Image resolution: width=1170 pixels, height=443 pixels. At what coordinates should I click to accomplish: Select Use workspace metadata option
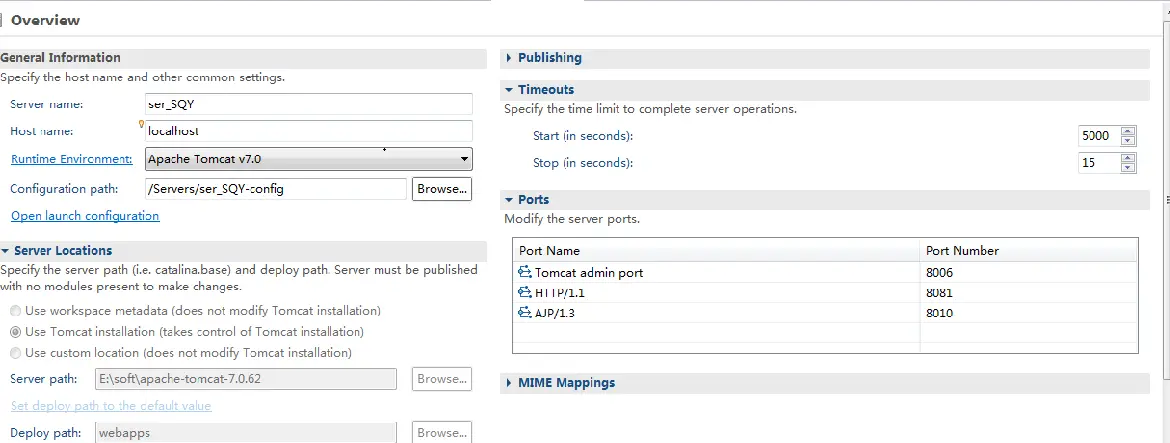pyautogui.click(x=16, y=310)
